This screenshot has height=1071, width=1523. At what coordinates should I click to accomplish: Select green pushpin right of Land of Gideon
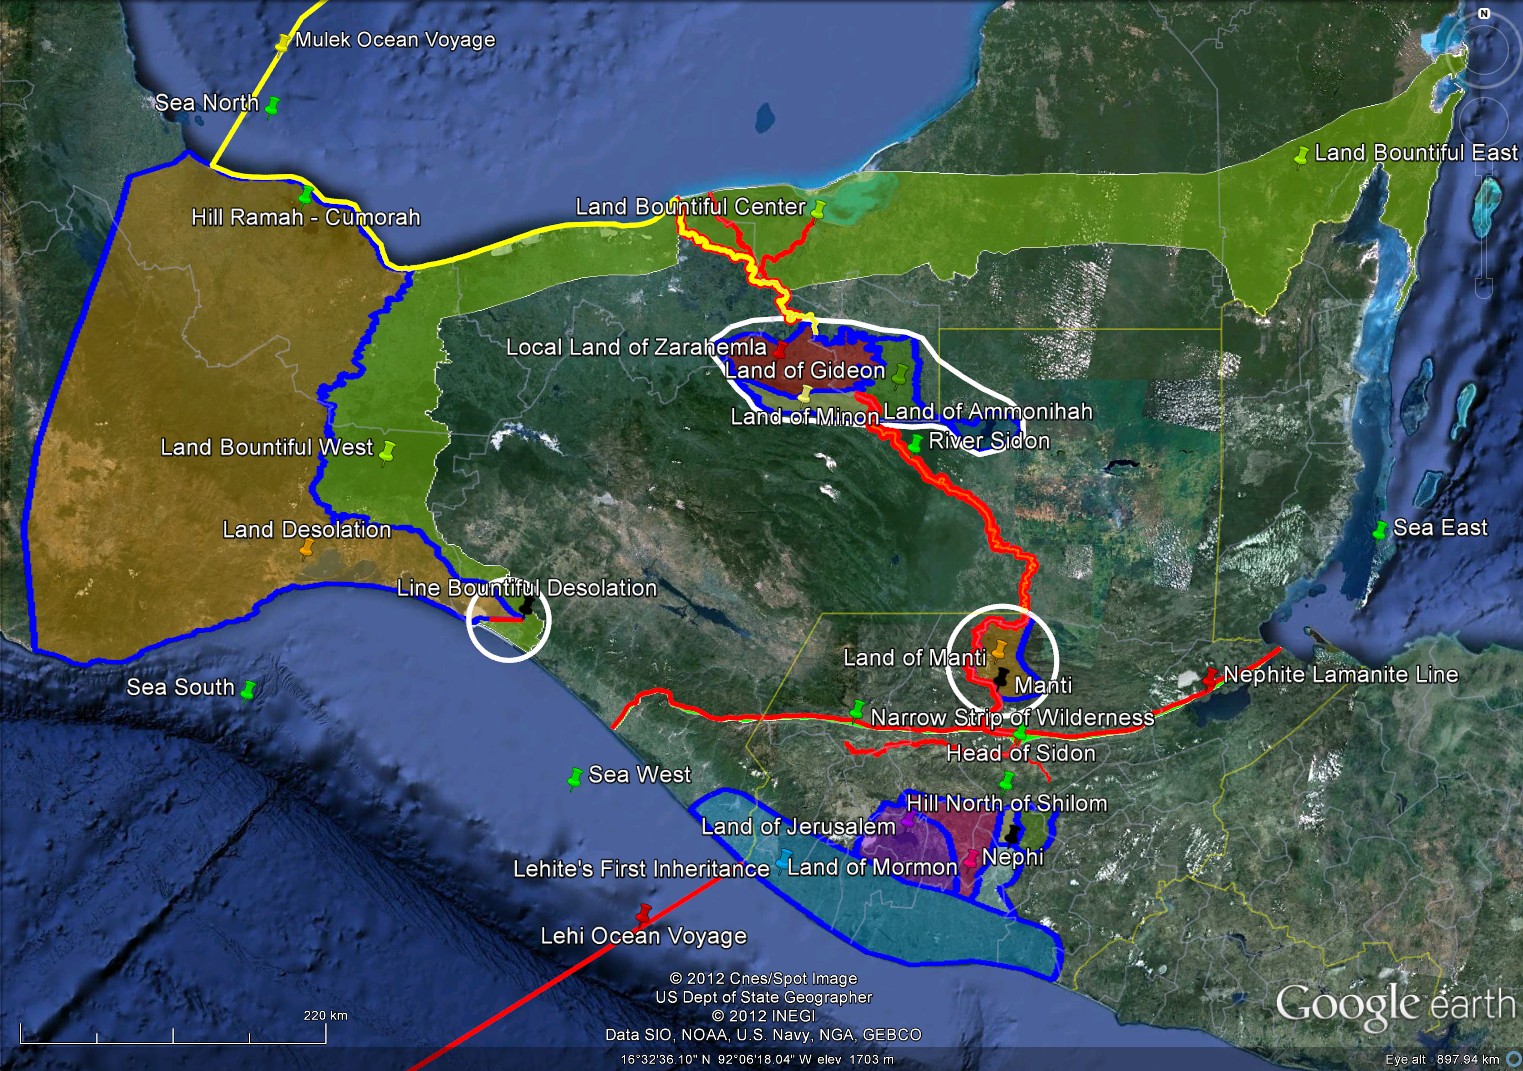[899, 373]
